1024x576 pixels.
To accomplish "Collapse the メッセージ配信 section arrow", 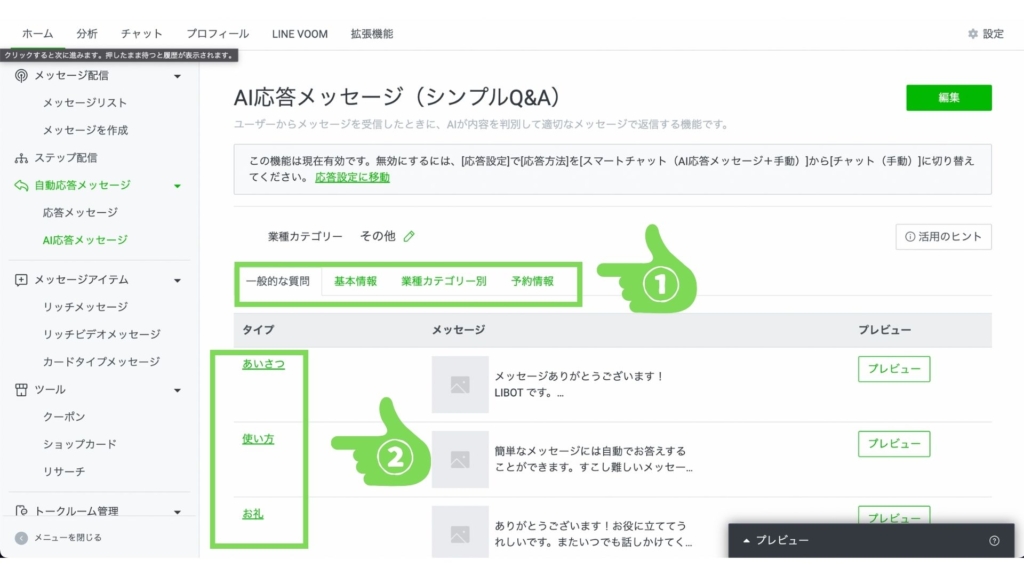I will point(177,76).
